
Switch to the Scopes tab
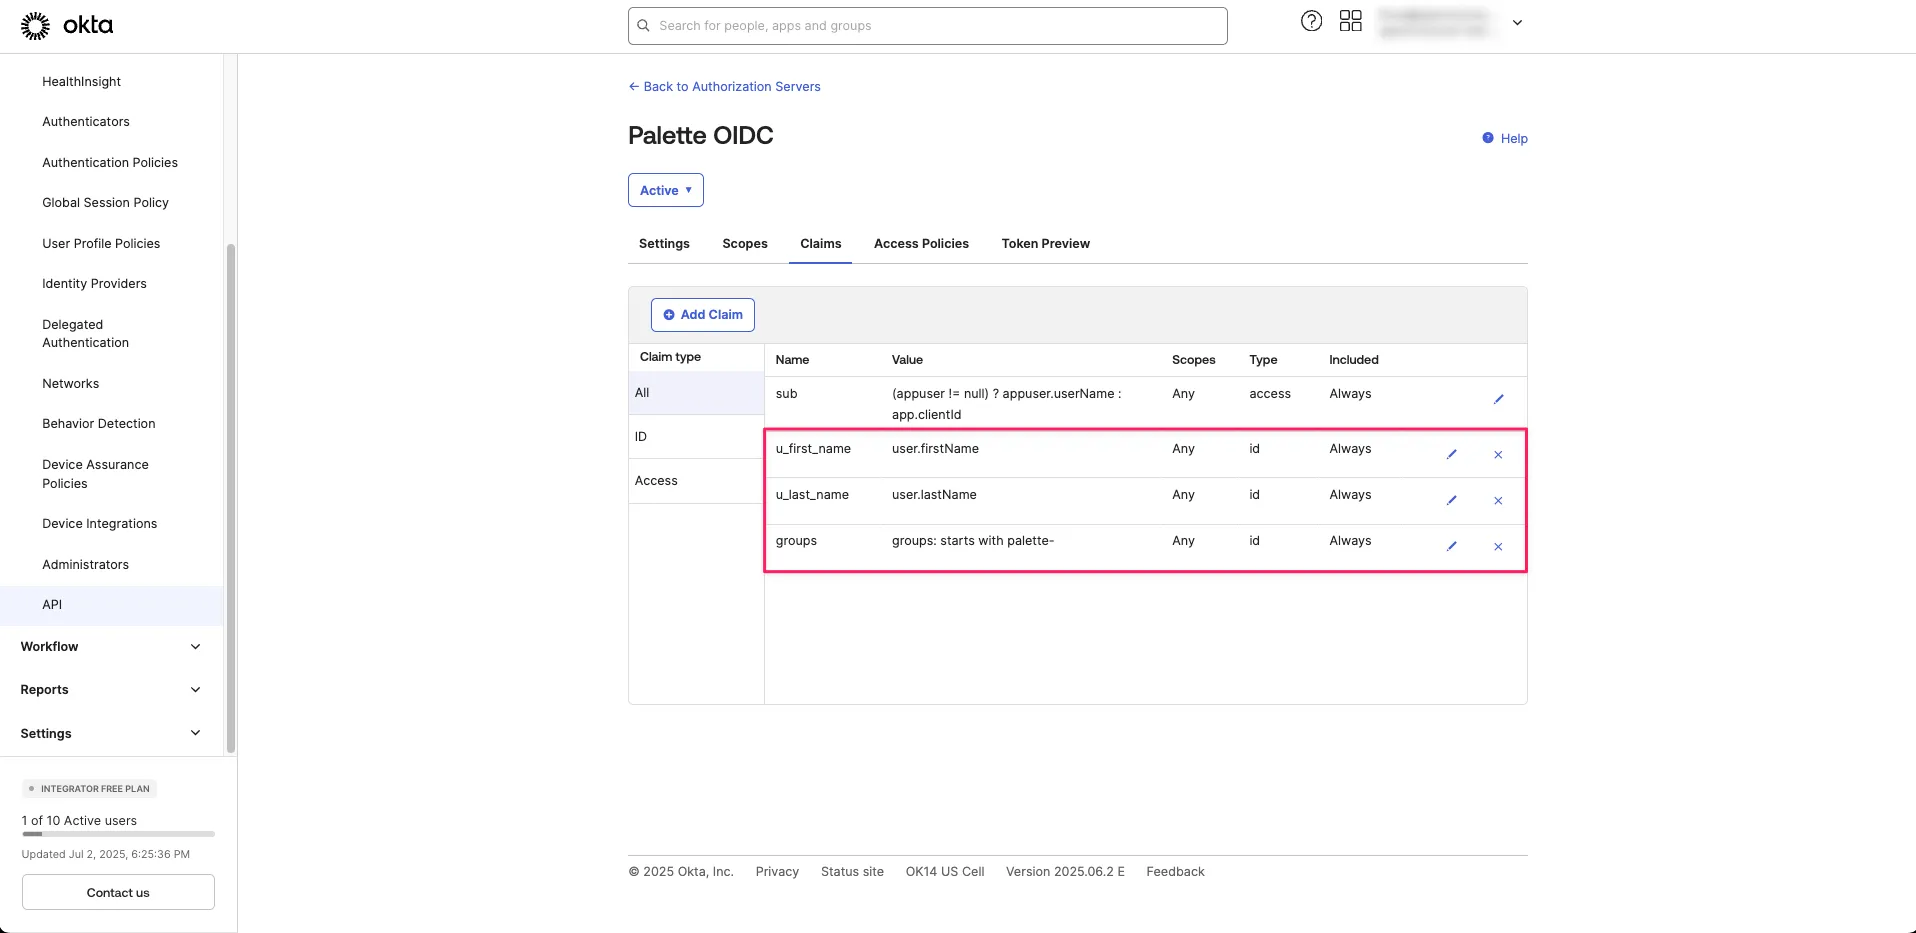pyautogui.click(x=744, y=244)
